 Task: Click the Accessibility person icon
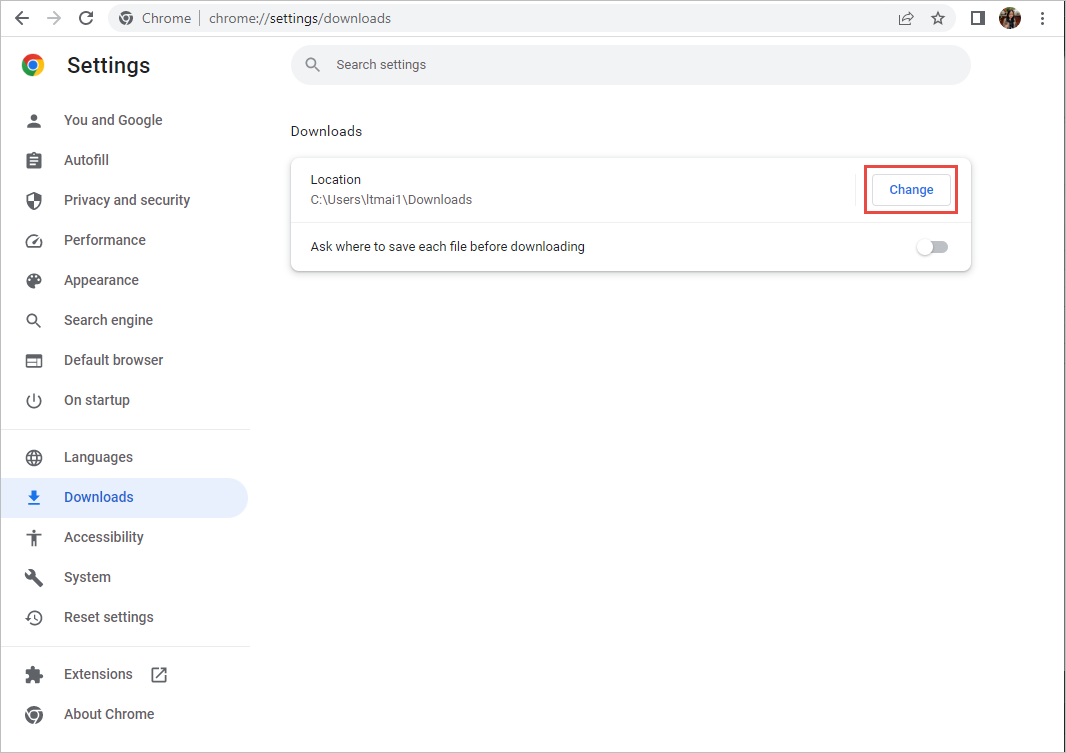tap(34, 537)
